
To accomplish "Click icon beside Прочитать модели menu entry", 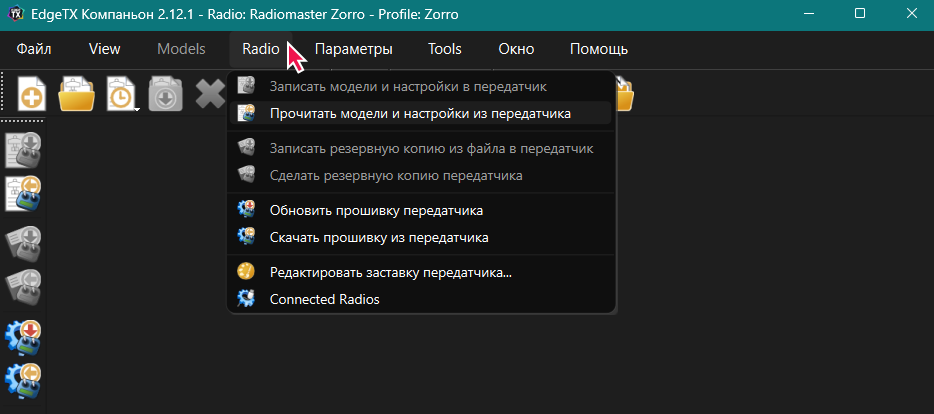I will pos(246,113).
